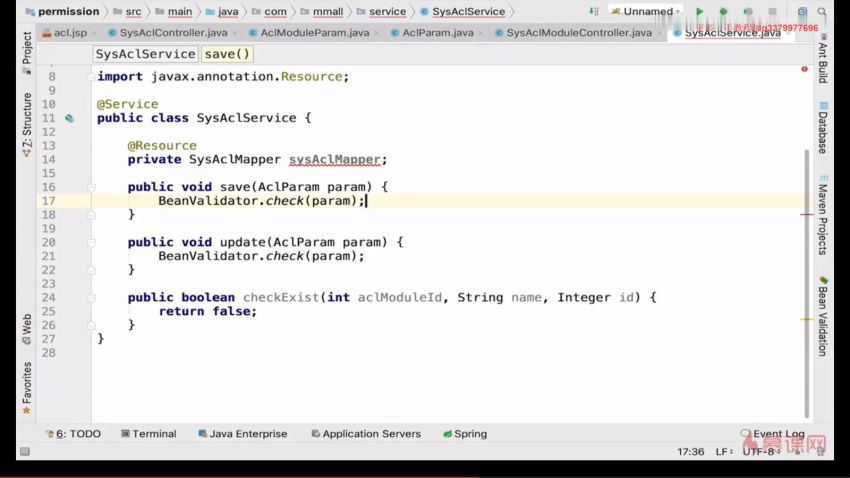
Task: Collapse the update method fold marker
Action: (91, 242)
